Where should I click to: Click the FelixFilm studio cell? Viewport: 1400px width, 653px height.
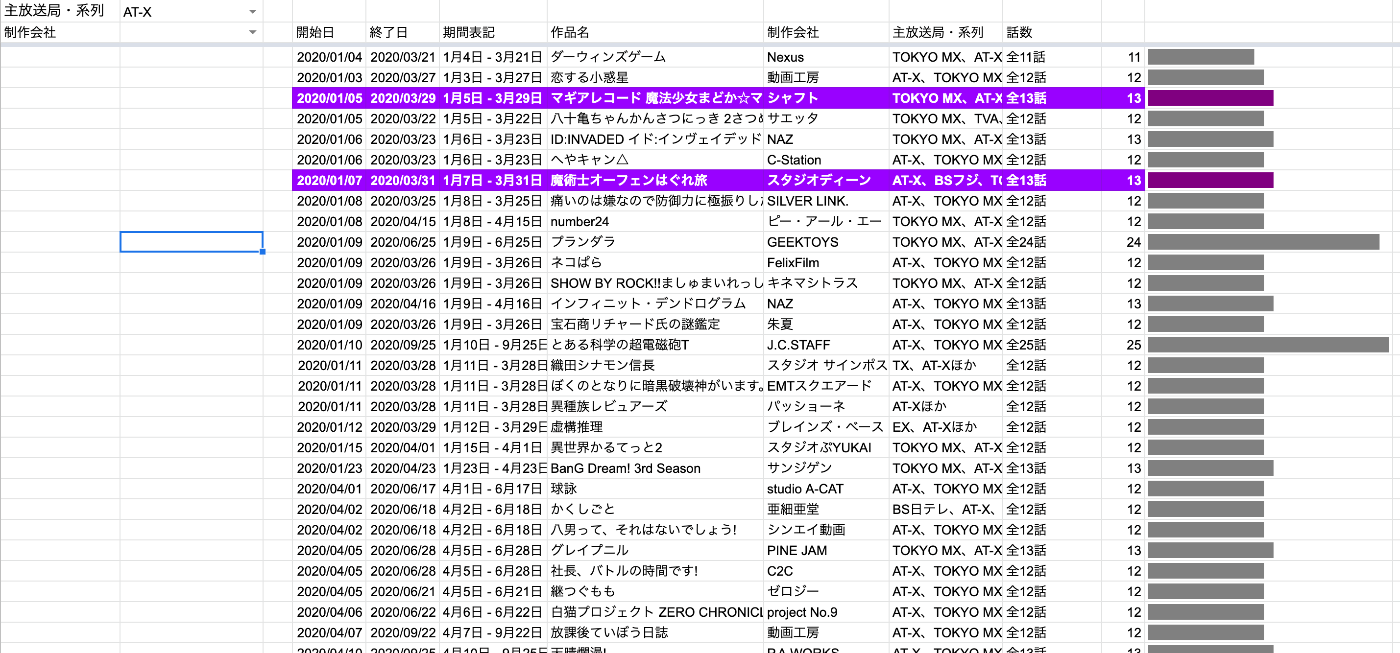(x=826, y=262)
